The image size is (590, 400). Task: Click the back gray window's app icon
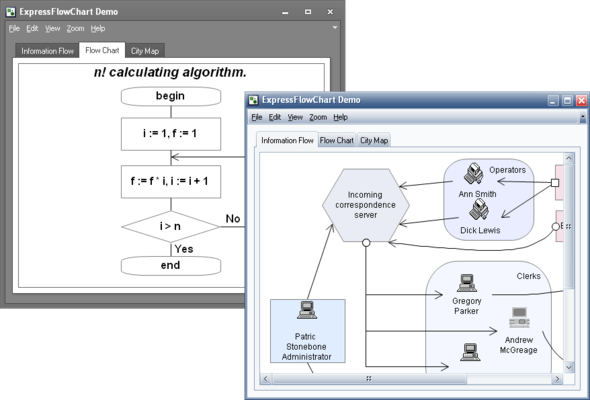pos(11,12)
